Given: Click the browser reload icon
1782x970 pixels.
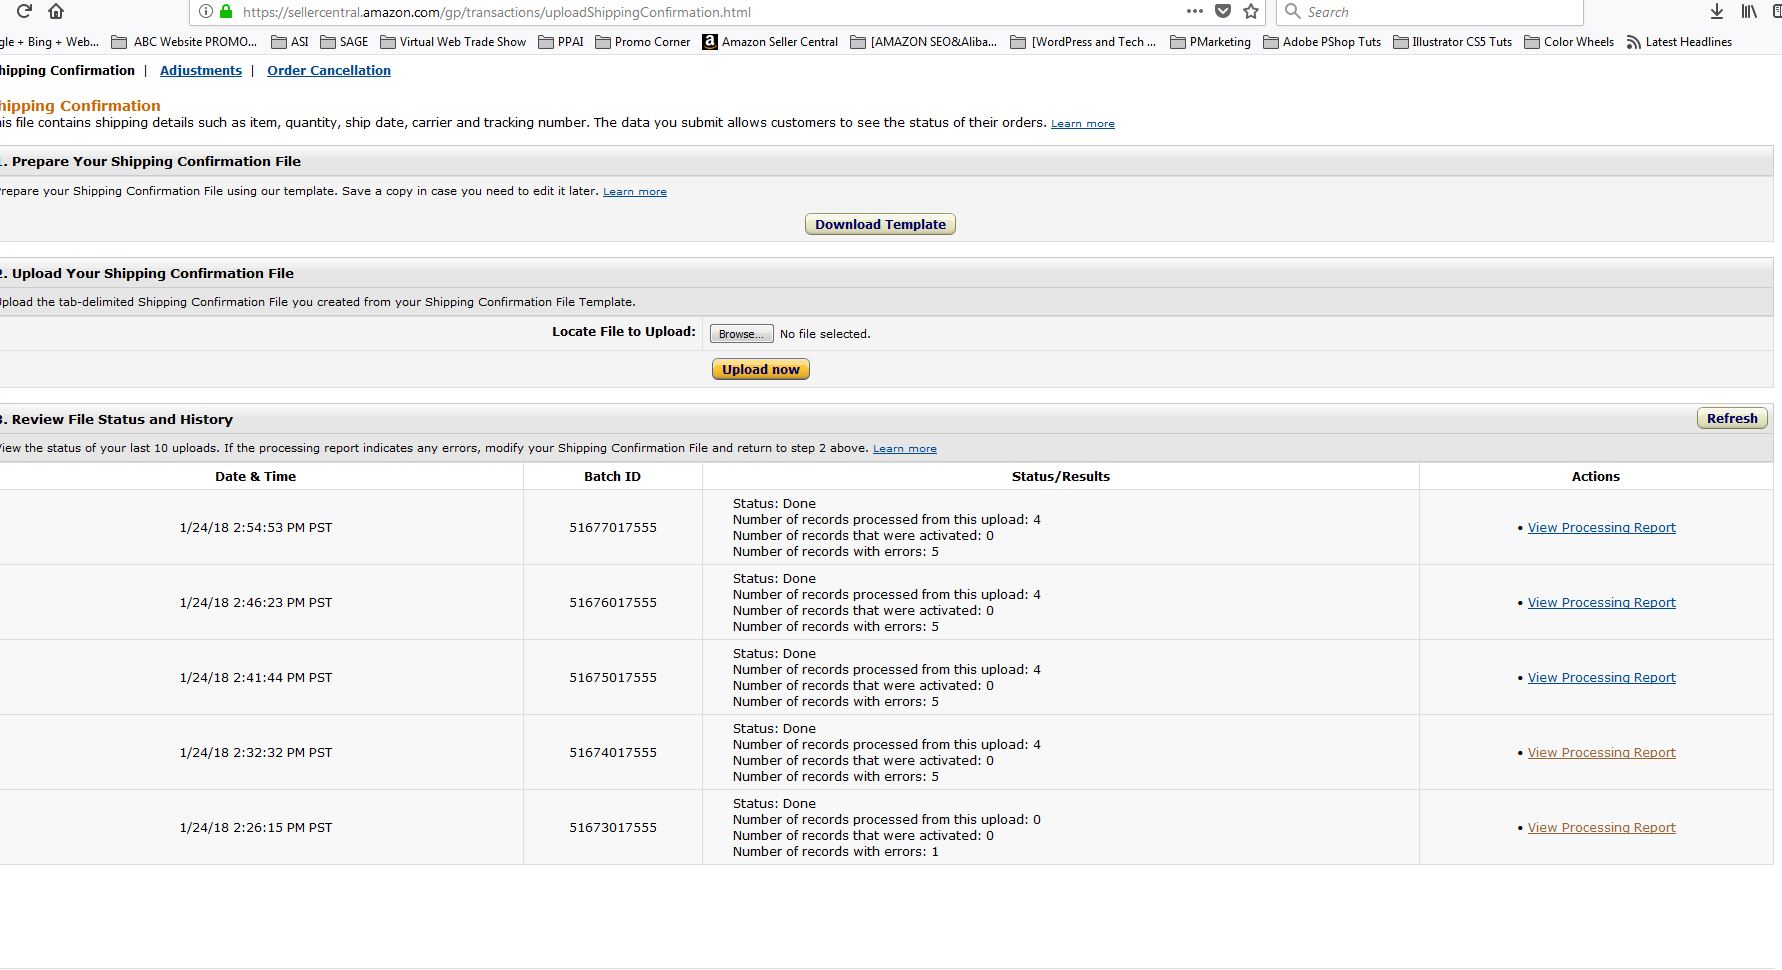Looking at the screenshot, I should coord(24,11).
